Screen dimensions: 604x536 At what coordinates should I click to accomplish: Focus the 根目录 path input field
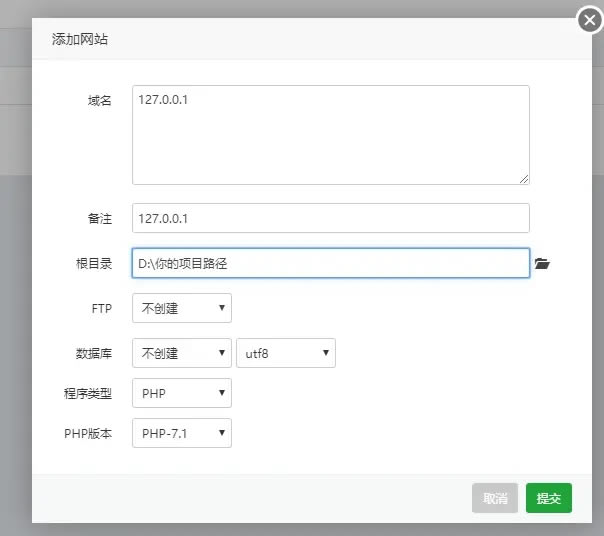(331, 263)
